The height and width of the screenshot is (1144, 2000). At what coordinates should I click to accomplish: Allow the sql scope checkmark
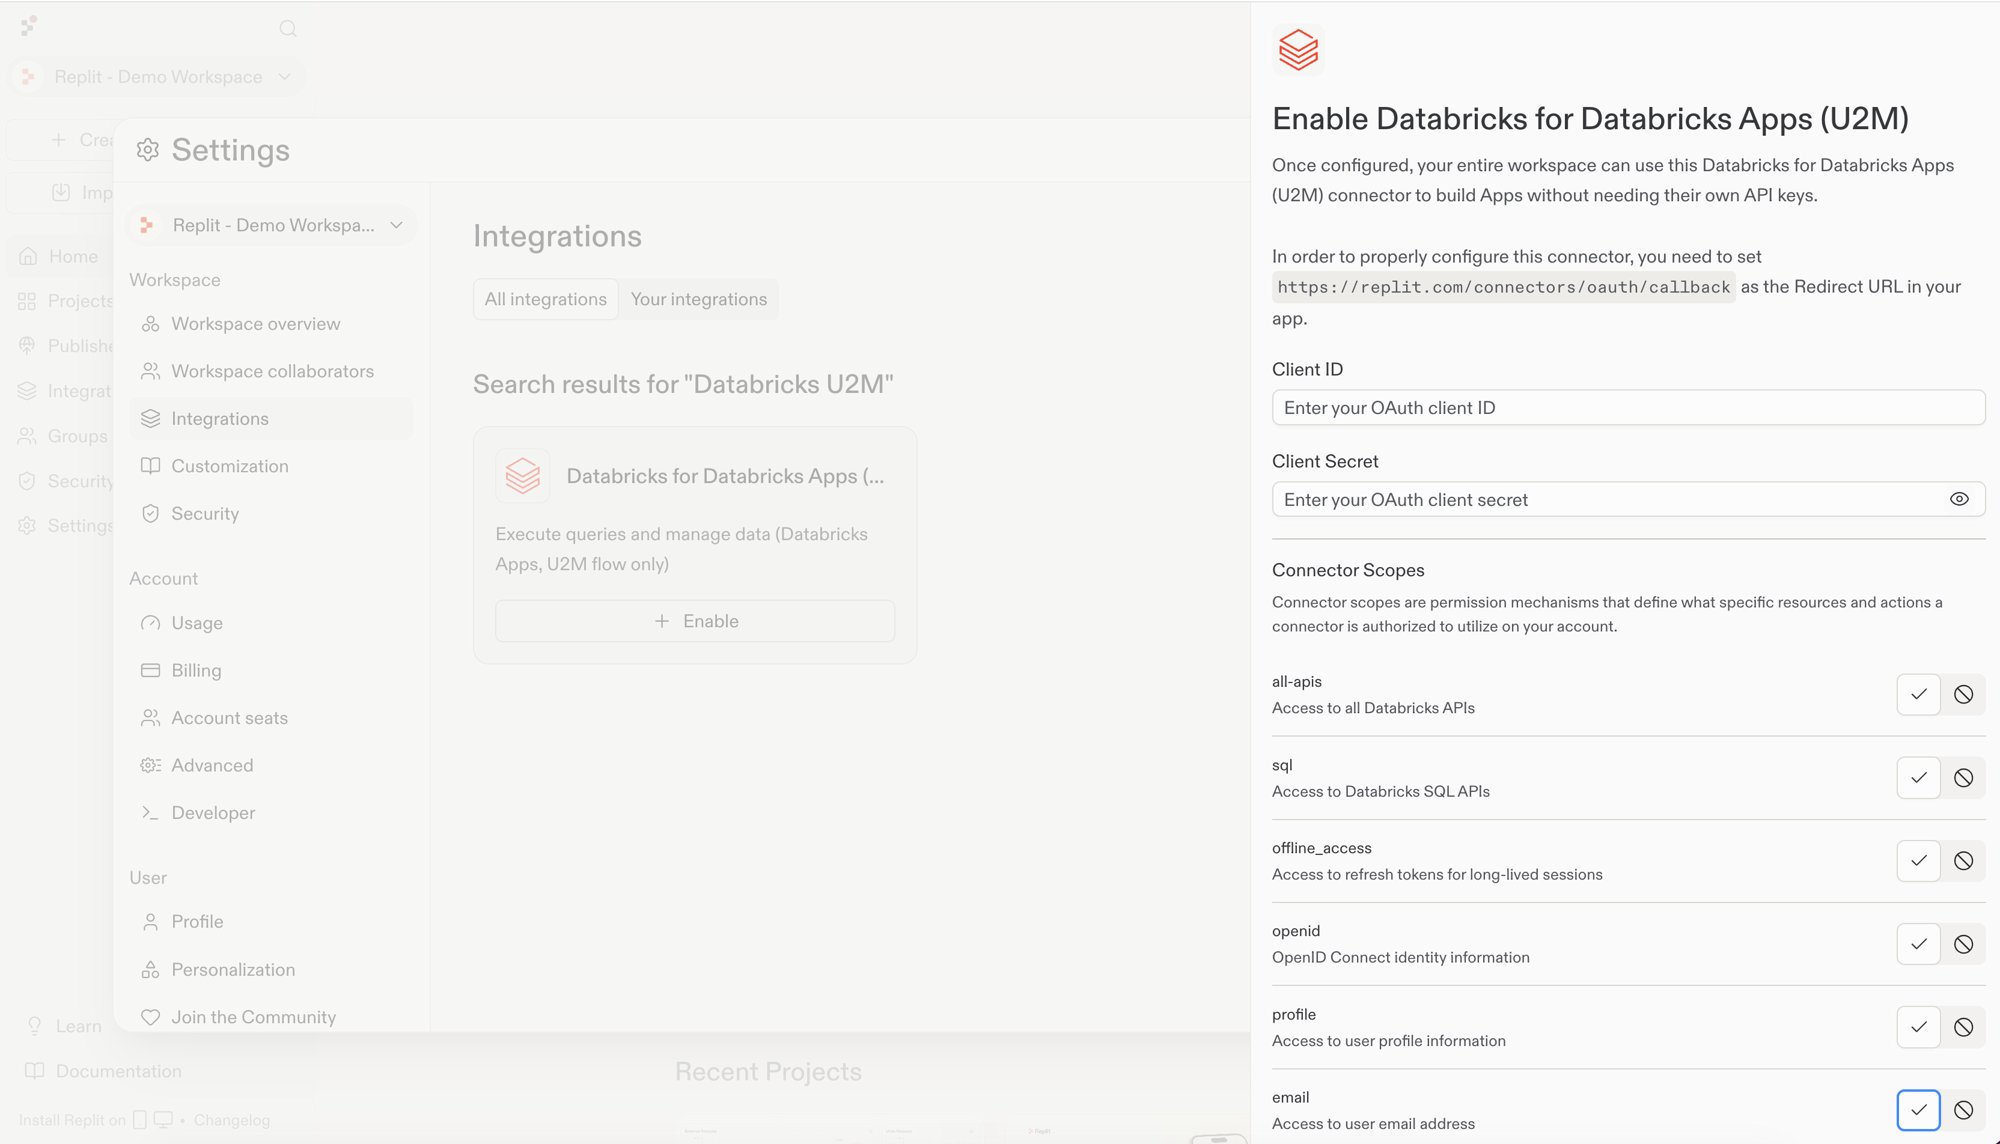click(1918, 777)
